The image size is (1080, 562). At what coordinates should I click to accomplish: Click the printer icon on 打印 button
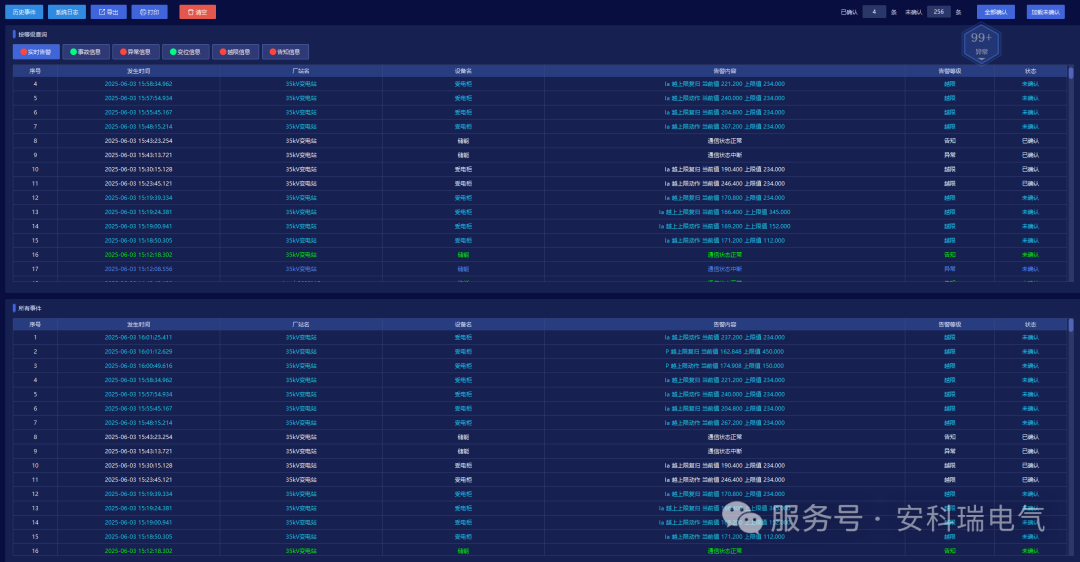pyautogui.click(x=142, y=12)
